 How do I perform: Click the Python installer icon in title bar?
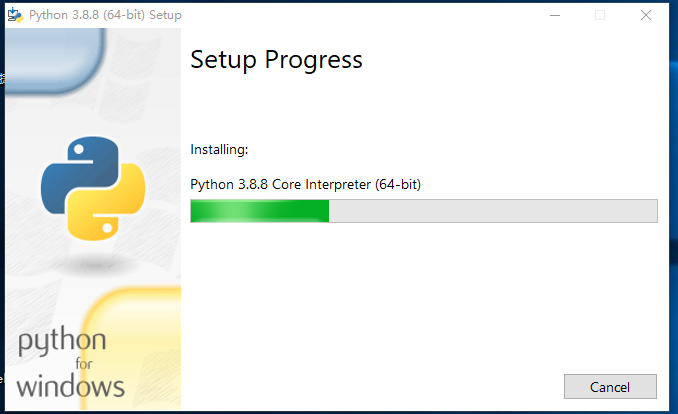[x=16, y=15]
